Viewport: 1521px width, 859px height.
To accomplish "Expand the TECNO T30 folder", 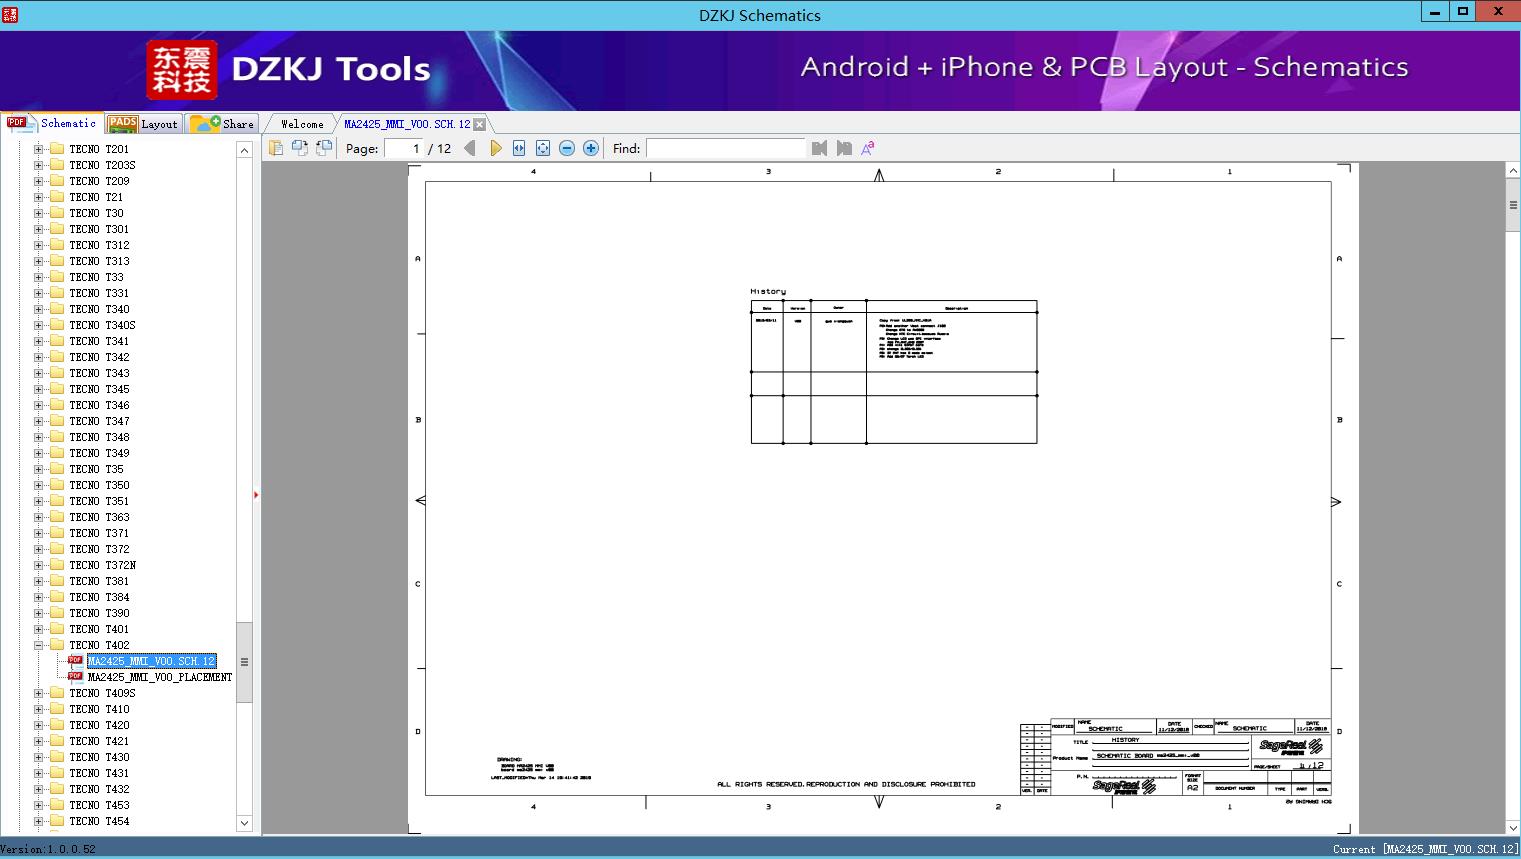I will click(39, 213).
